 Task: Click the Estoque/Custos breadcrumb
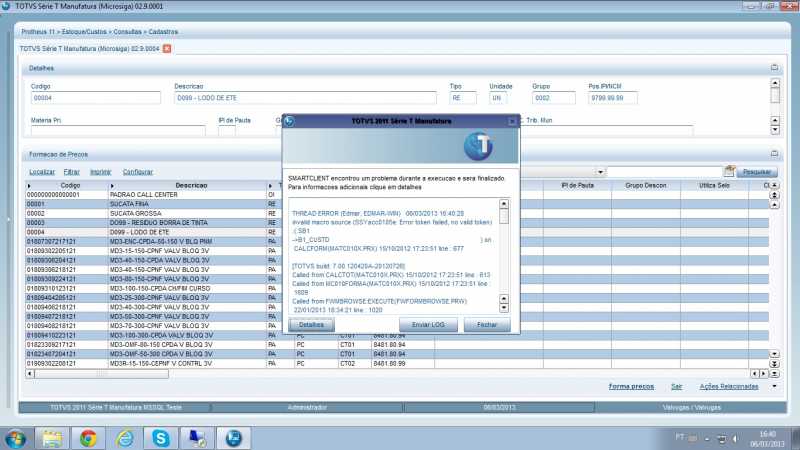[x=84, y=32]
